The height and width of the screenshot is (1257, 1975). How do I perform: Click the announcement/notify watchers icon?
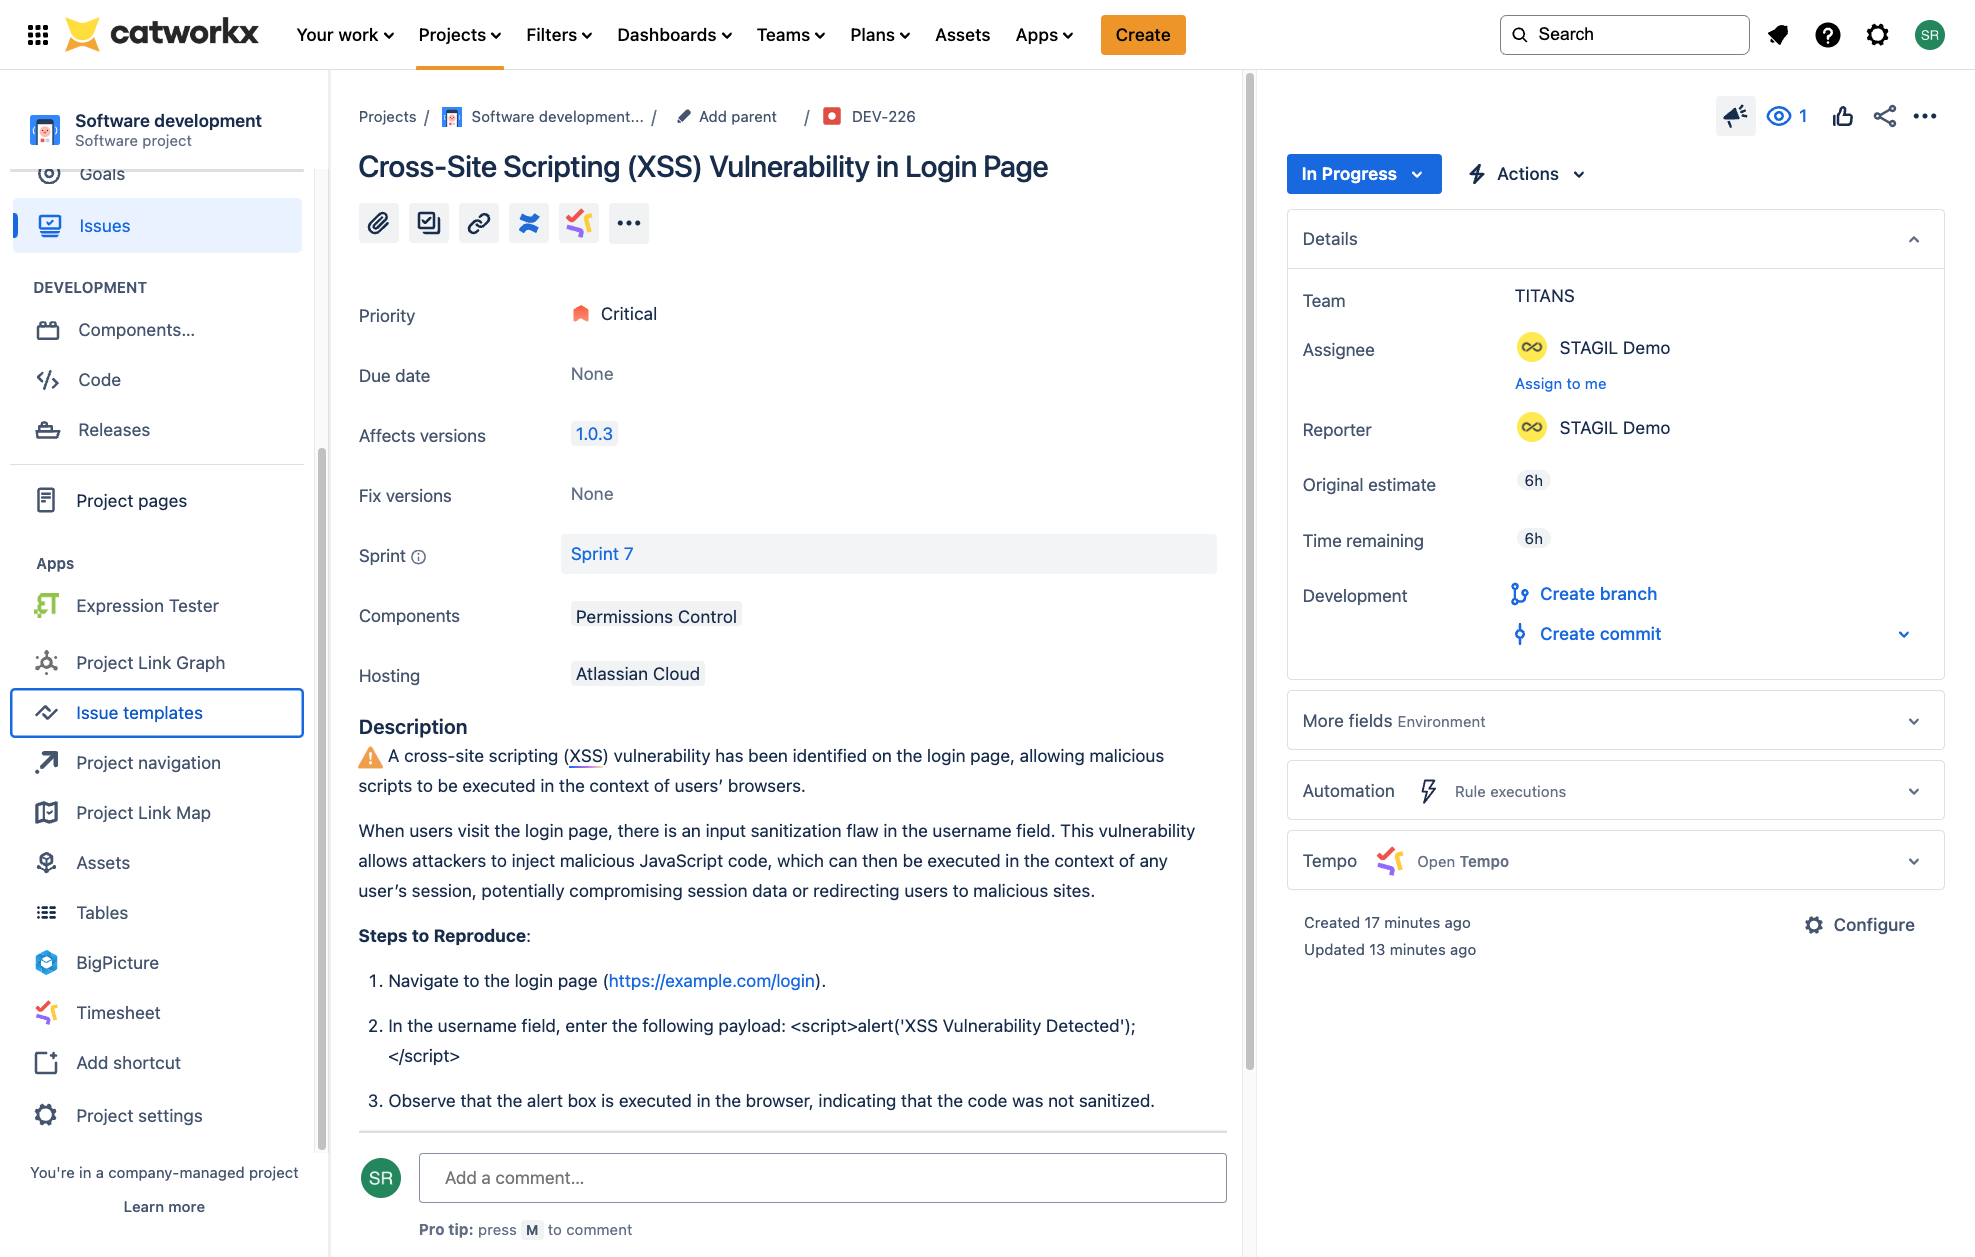point(1733,117)
